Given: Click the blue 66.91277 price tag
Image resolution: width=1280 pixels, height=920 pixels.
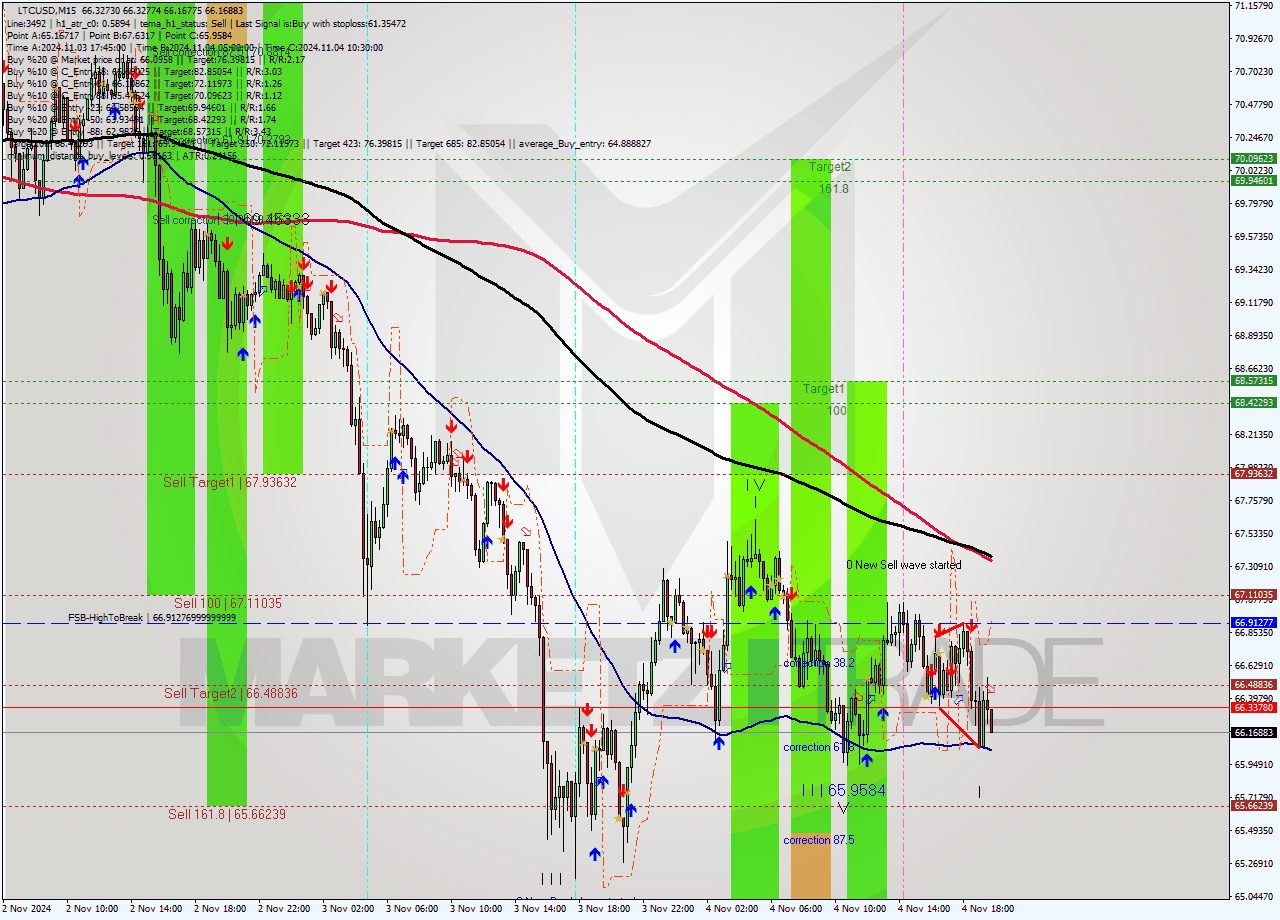Looking at the screenshot, I should pos(1253,623).
